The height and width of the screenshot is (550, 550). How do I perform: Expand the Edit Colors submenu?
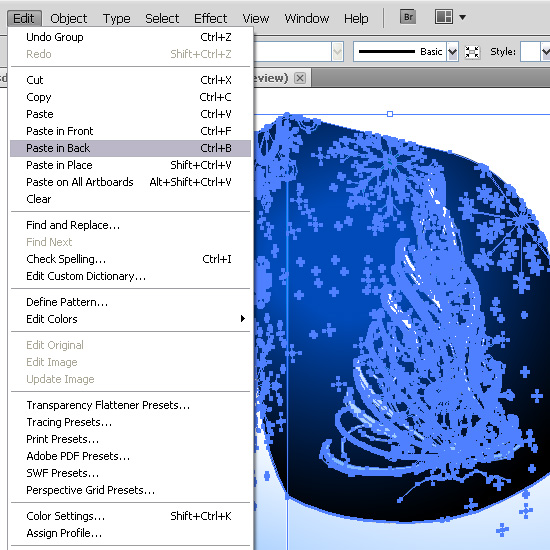(x=130, y=319)
